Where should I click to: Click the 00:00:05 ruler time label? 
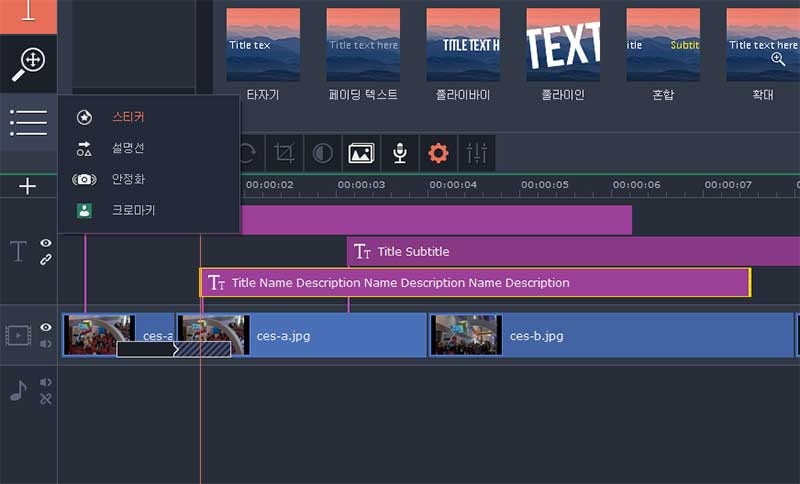545,185
